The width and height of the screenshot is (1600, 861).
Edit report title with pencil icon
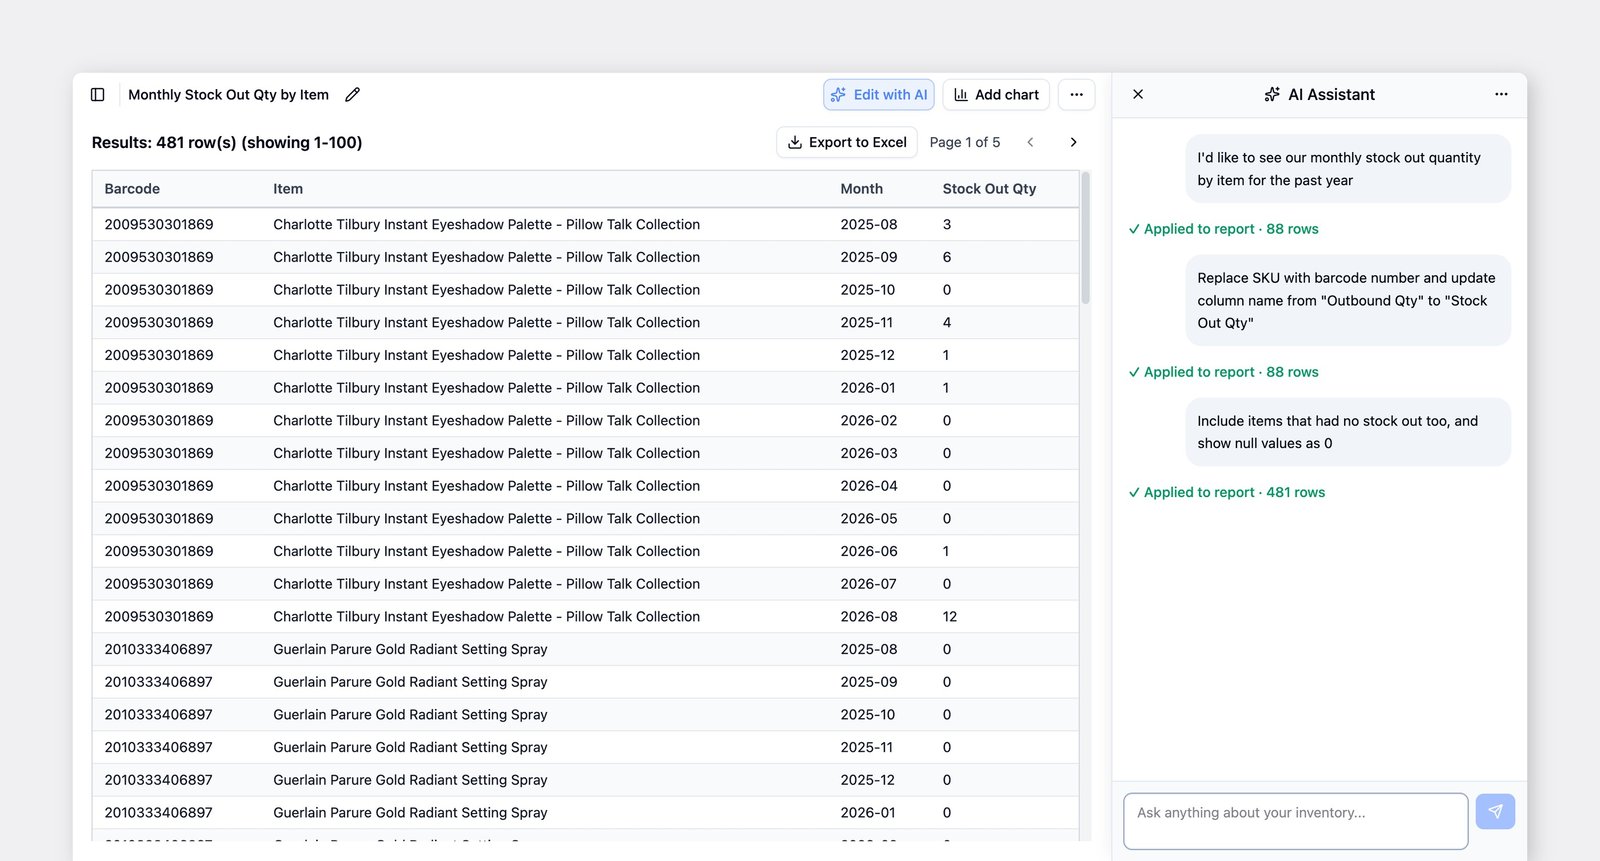[x=352, y=95]
